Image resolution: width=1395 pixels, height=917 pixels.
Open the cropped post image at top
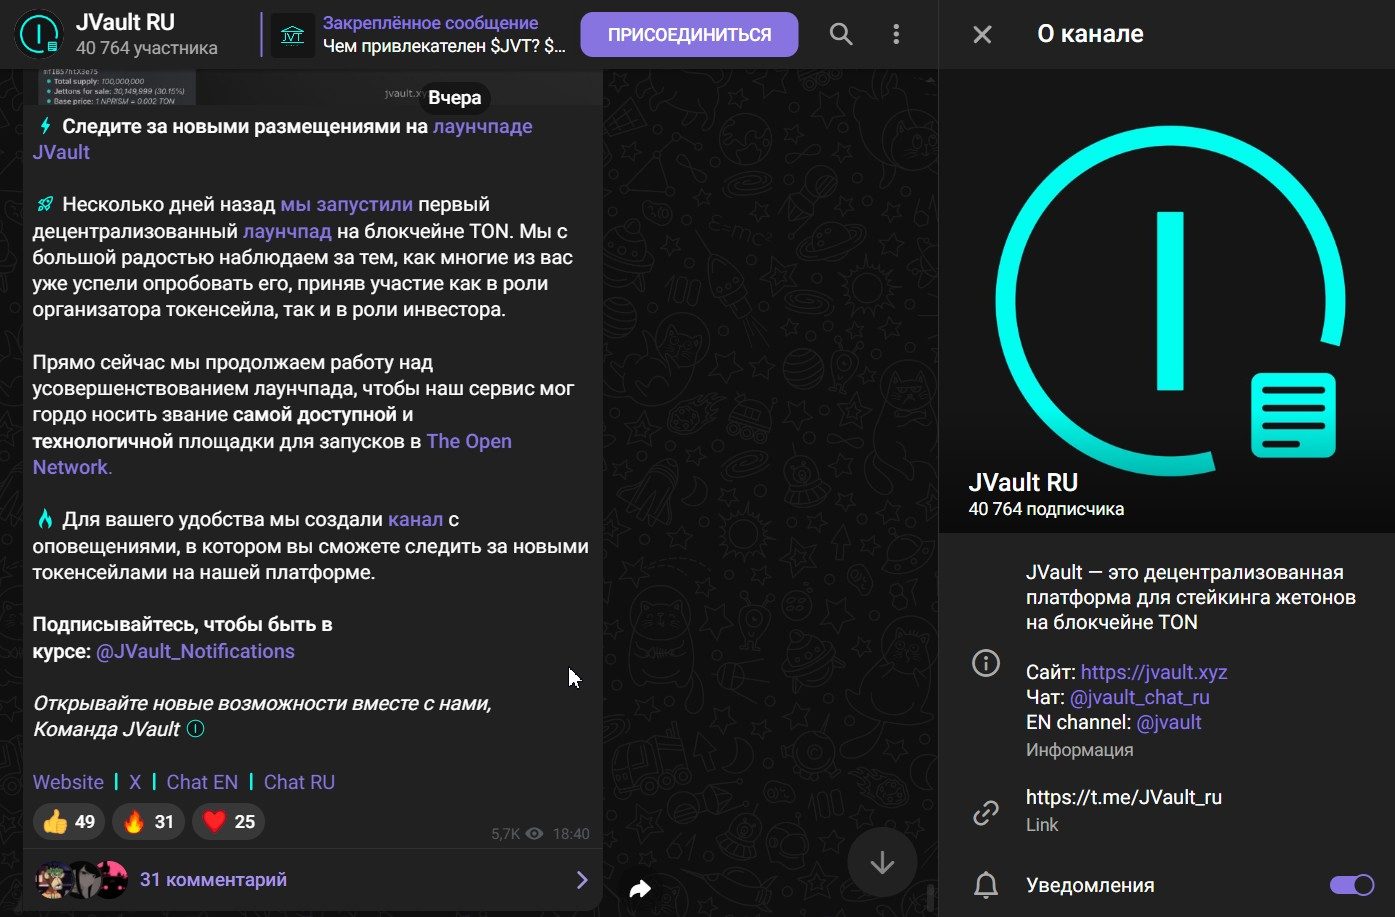tap(312, 87)
